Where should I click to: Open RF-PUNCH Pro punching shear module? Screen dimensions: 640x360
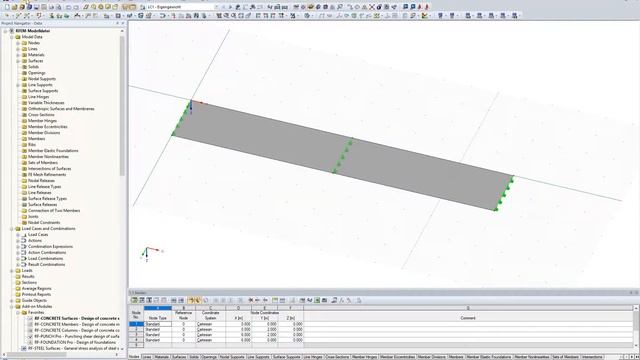(x=77, y=336)
